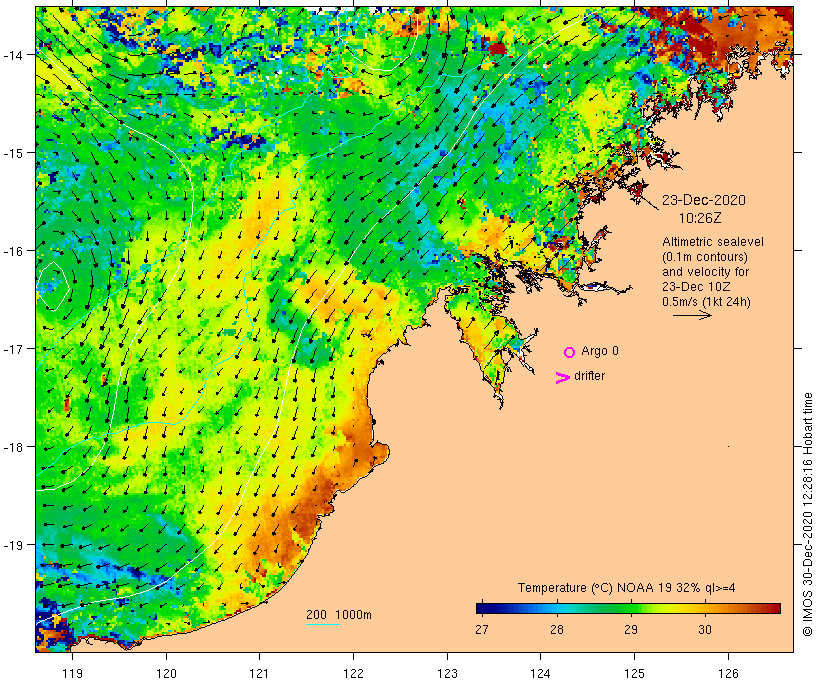Click the '120' longitude axis label
The height and width of the screenshot is (680, 820).
(166, 673)
